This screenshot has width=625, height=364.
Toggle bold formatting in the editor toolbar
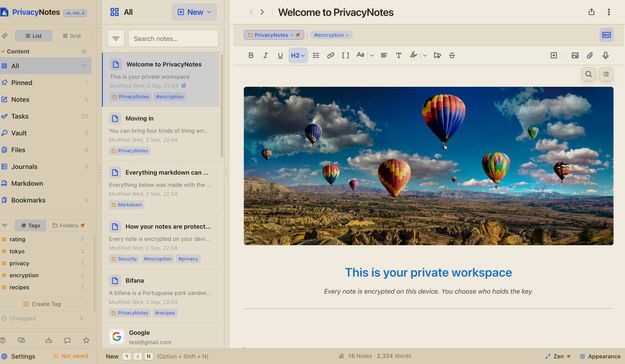251,55
